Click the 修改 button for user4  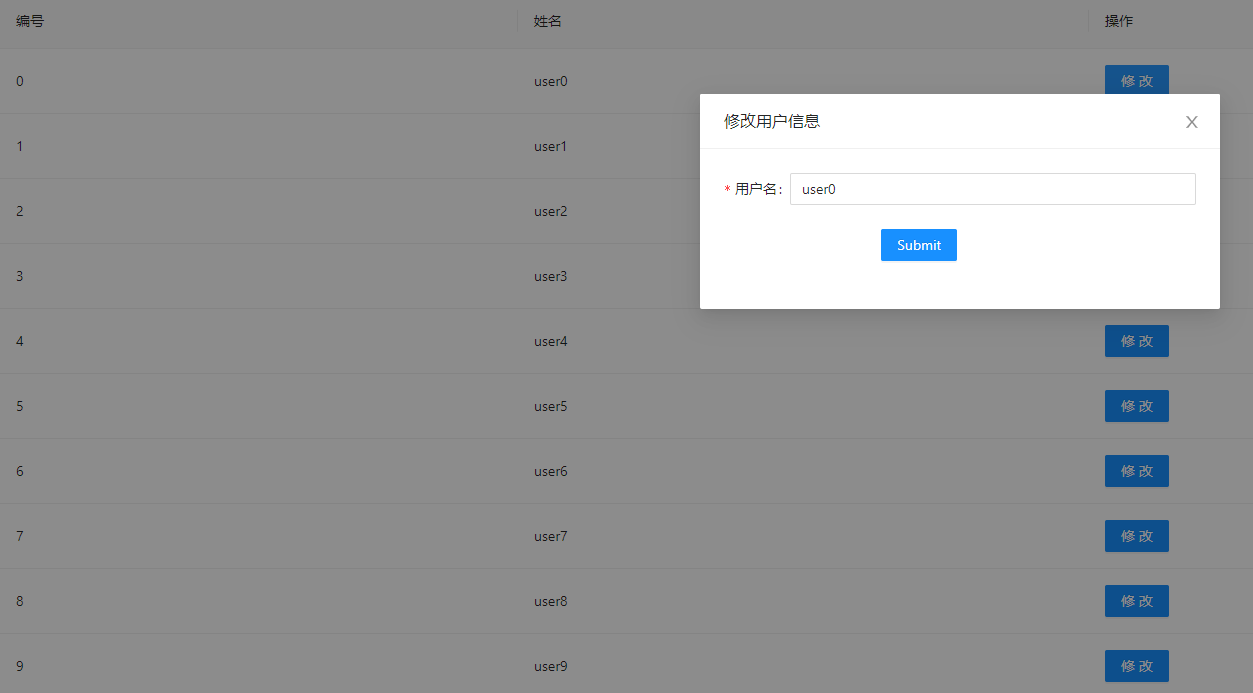point(1136,341)
